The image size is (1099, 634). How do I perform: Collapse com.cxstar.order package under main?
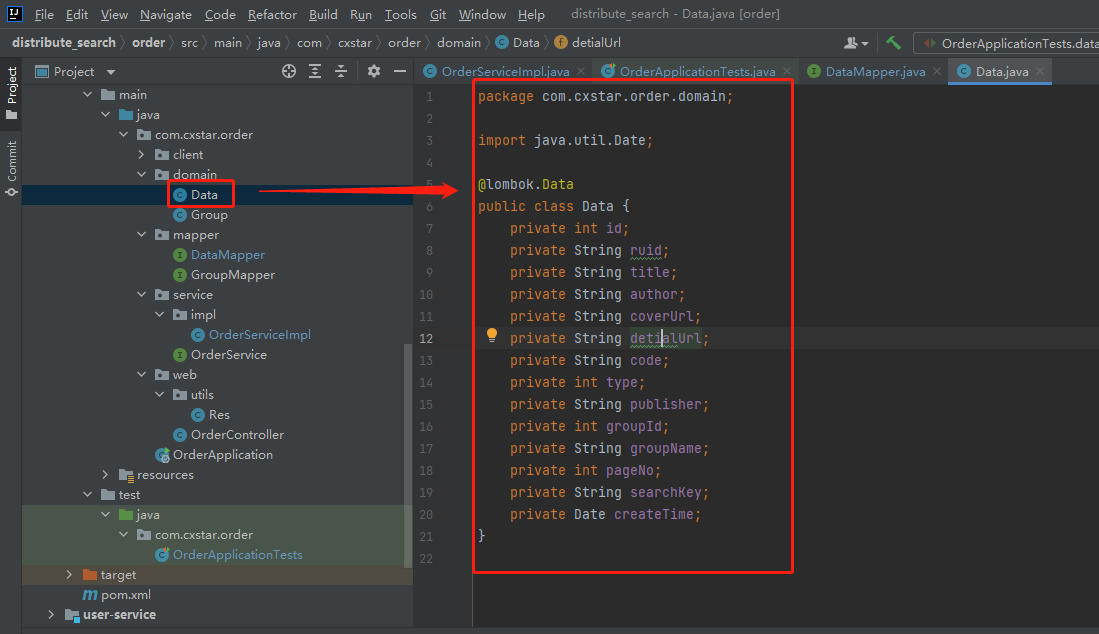point(123,135)
